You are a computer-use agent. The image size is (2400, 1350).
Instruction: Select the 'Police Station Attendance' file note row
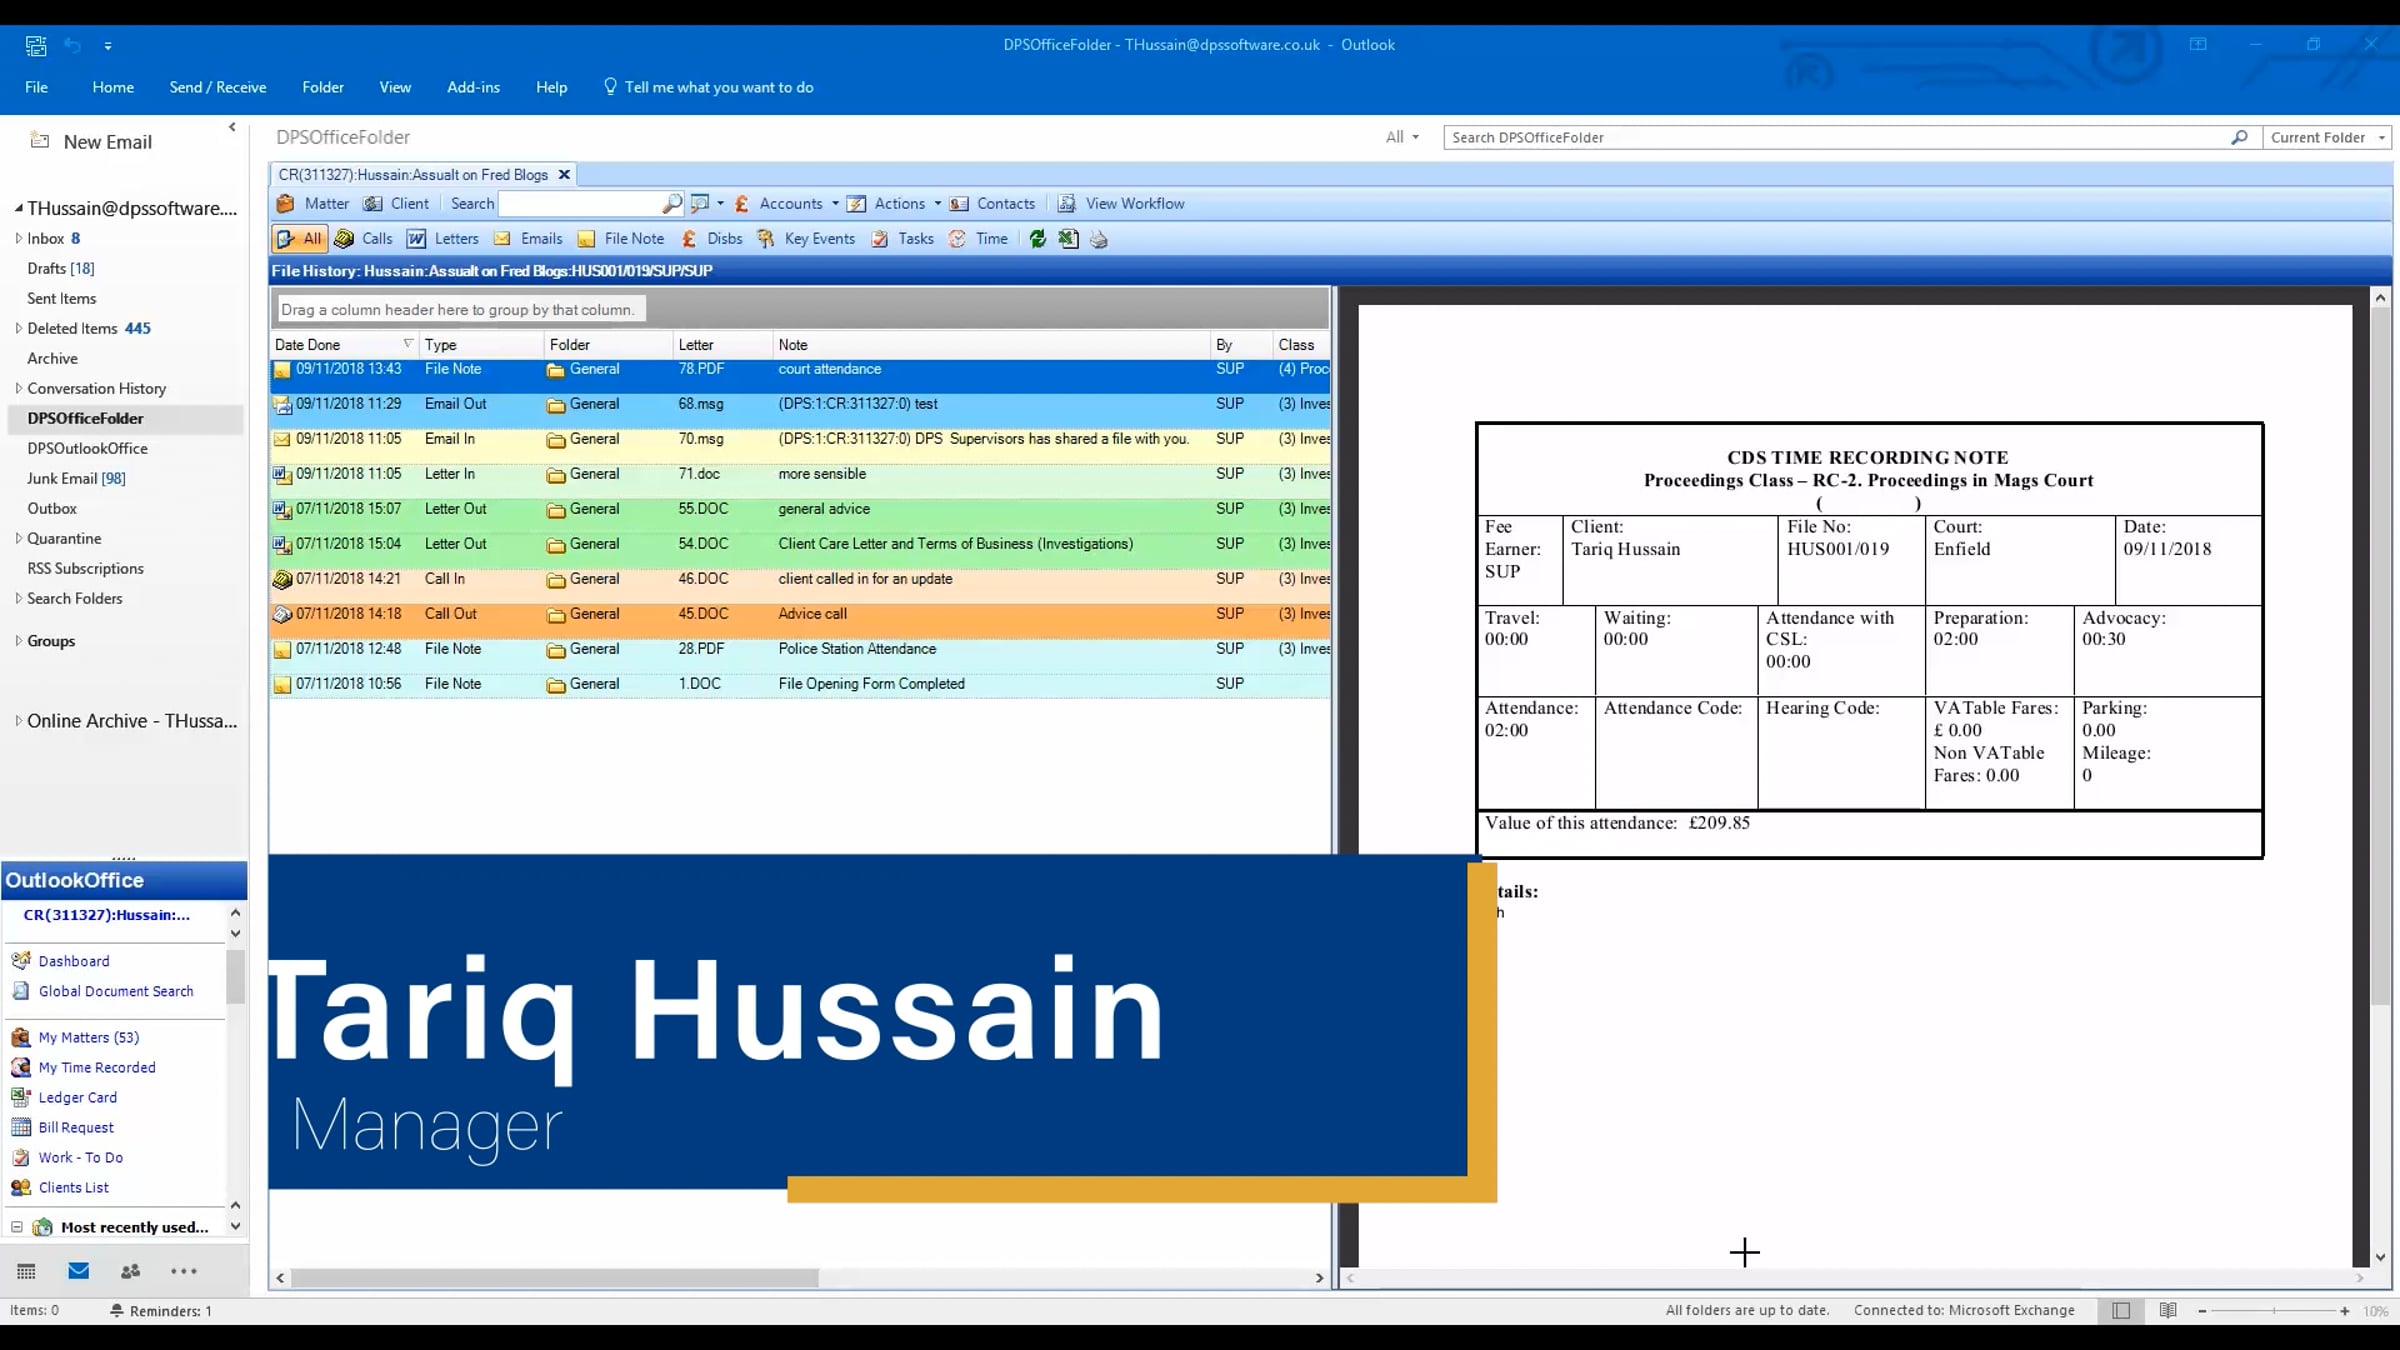(x=800, y=649)
